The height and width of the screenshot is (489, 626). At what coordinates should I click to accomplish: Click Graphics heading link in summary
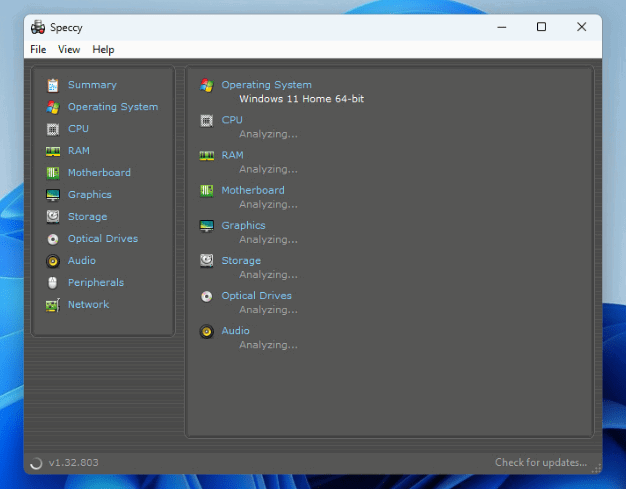(x=244, y=225)
